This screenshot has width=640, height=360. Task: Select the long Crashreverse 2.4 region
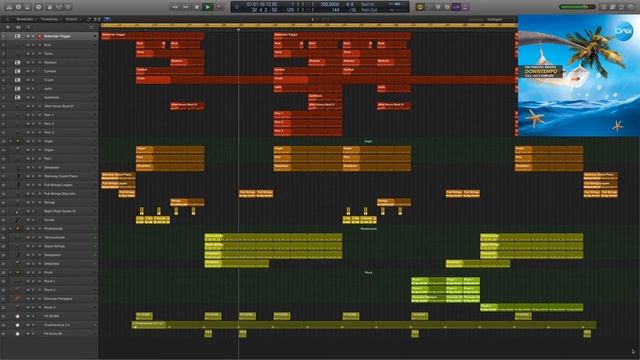[364, 325]
